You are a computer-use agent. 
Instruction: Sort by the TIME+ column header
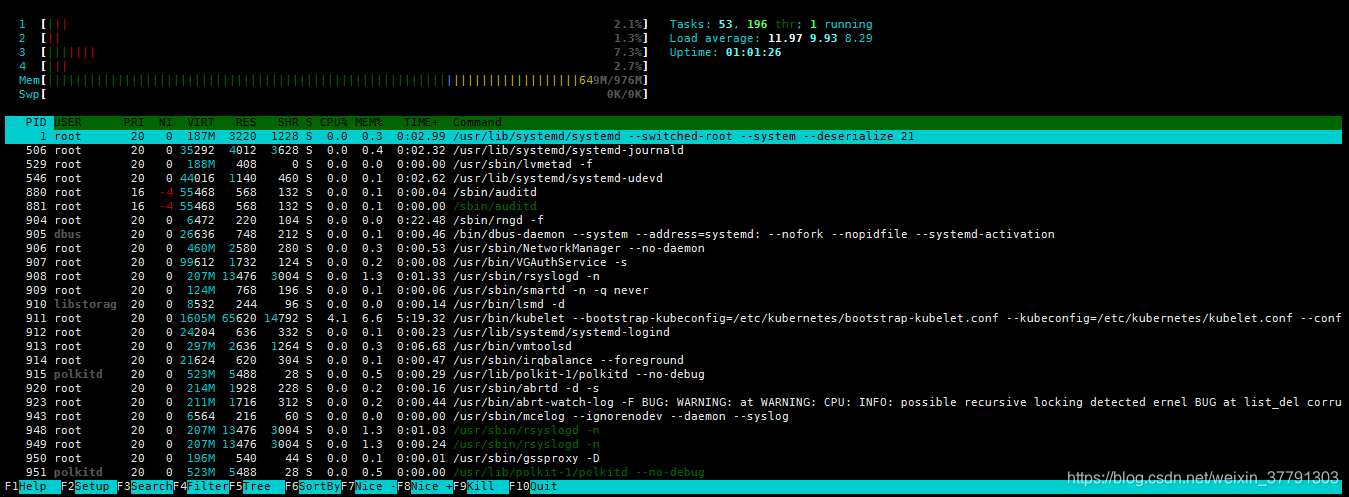[x=421, y=122]
